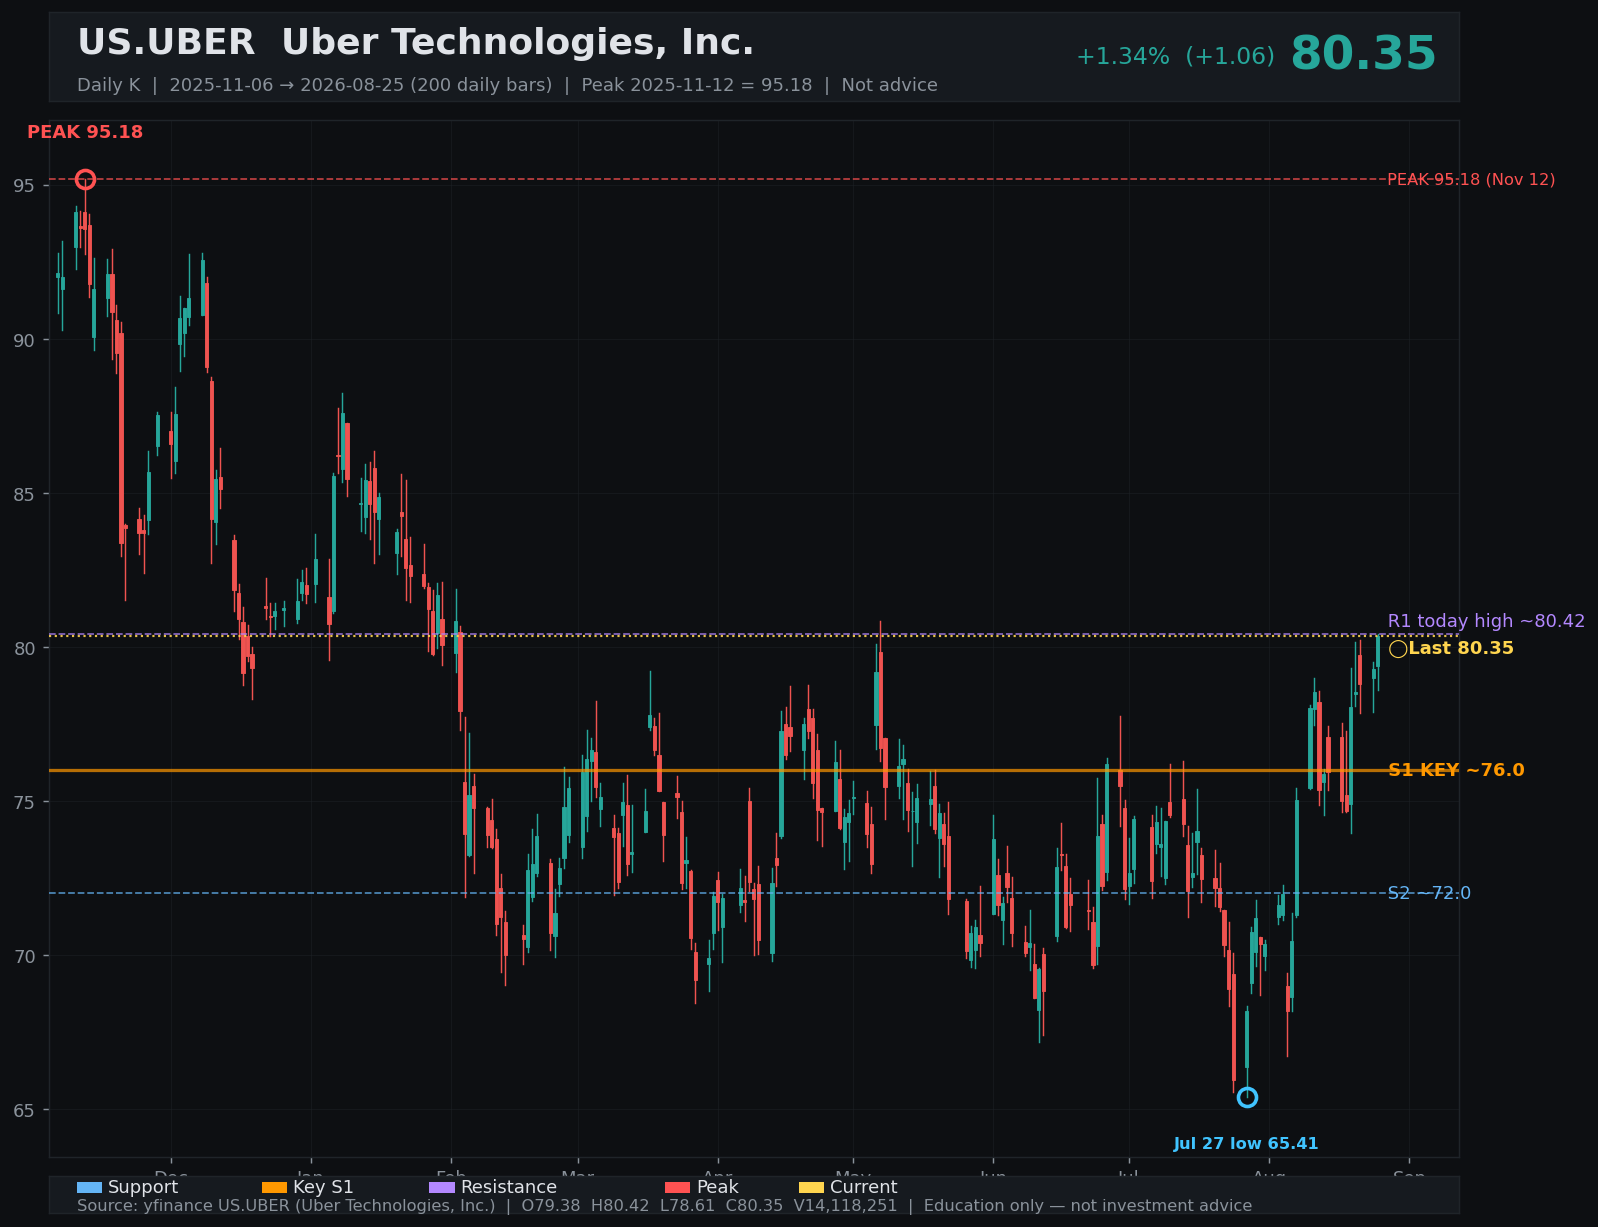Click the Last 80.35 label
This screenshot has height=1227, width=1598.
pos(1461,648)
